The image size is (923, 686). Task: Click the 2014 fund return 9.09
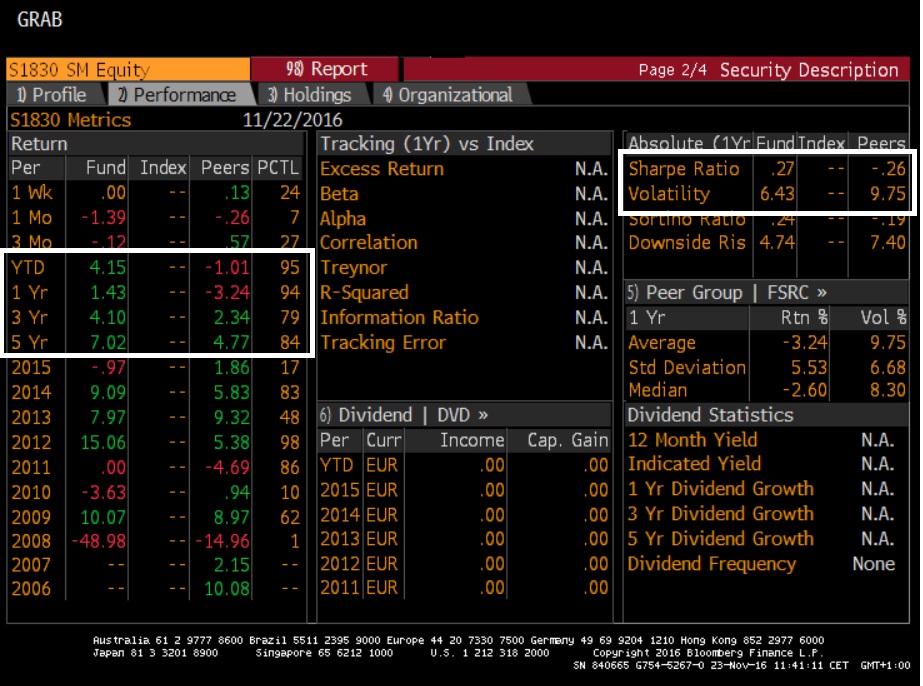pos(108,392)
